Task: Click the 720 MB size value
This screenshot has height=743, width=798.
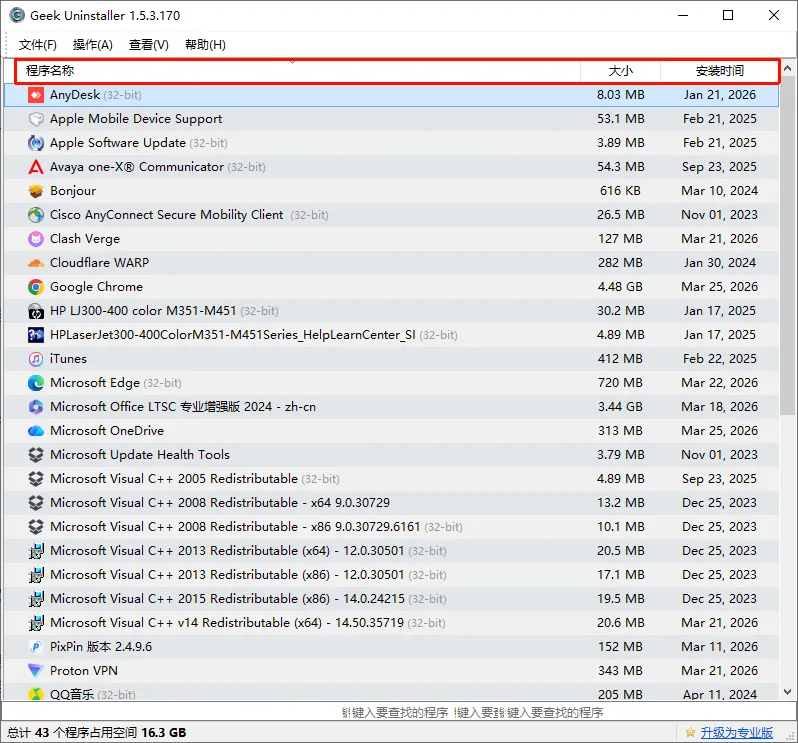Action: pyautogui.click(x=620, y=383)
